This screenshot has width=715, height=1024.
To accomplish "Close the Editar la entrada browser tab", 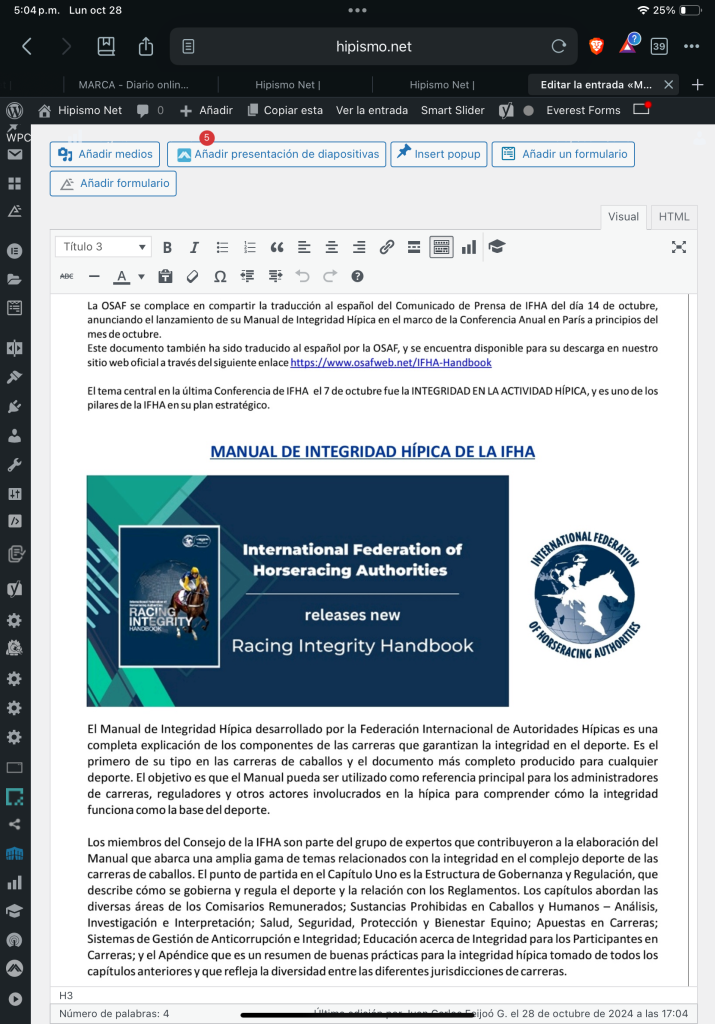I will tap(669, 85).
